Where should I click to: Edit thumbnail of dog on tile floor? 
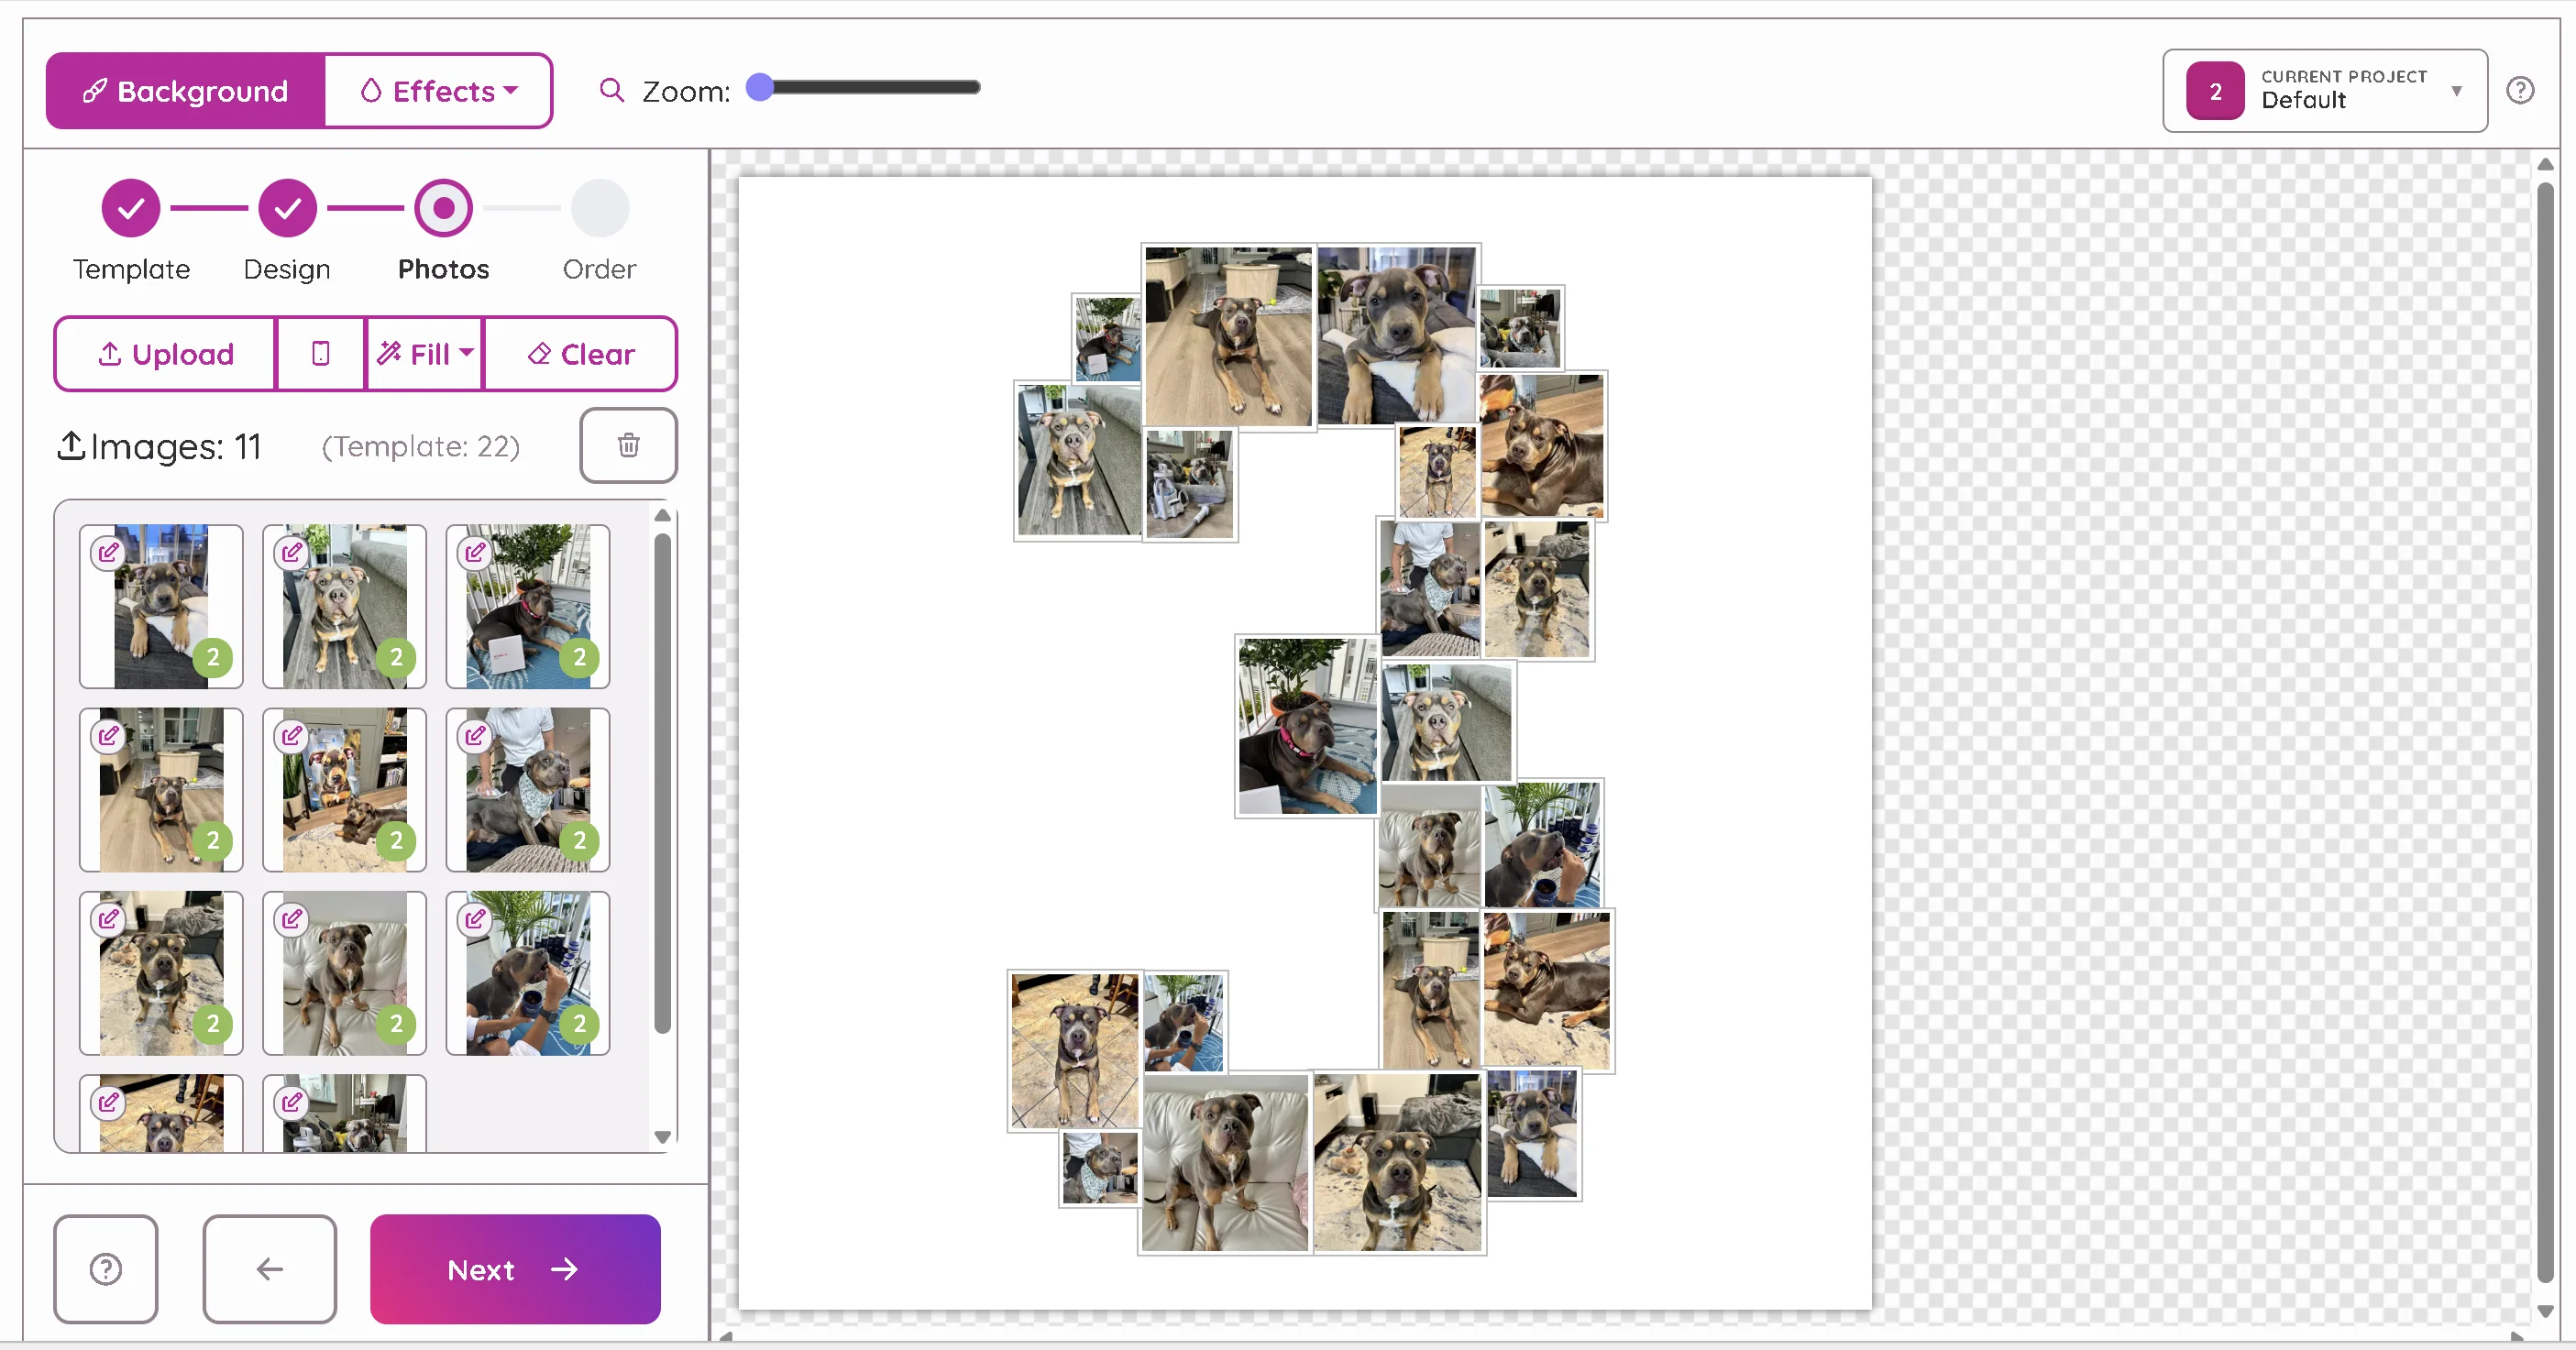tap(108, 1102)
